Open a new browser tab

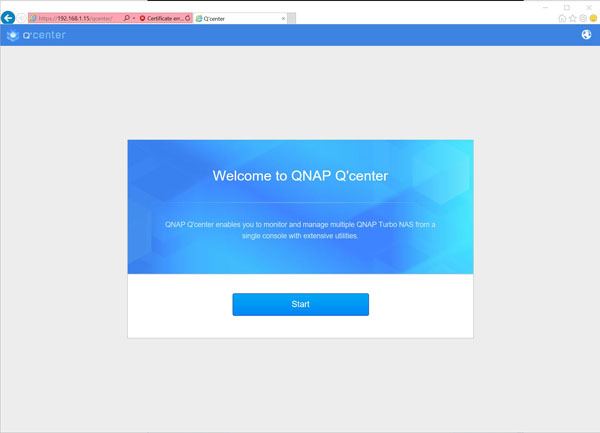click(292, 18)
